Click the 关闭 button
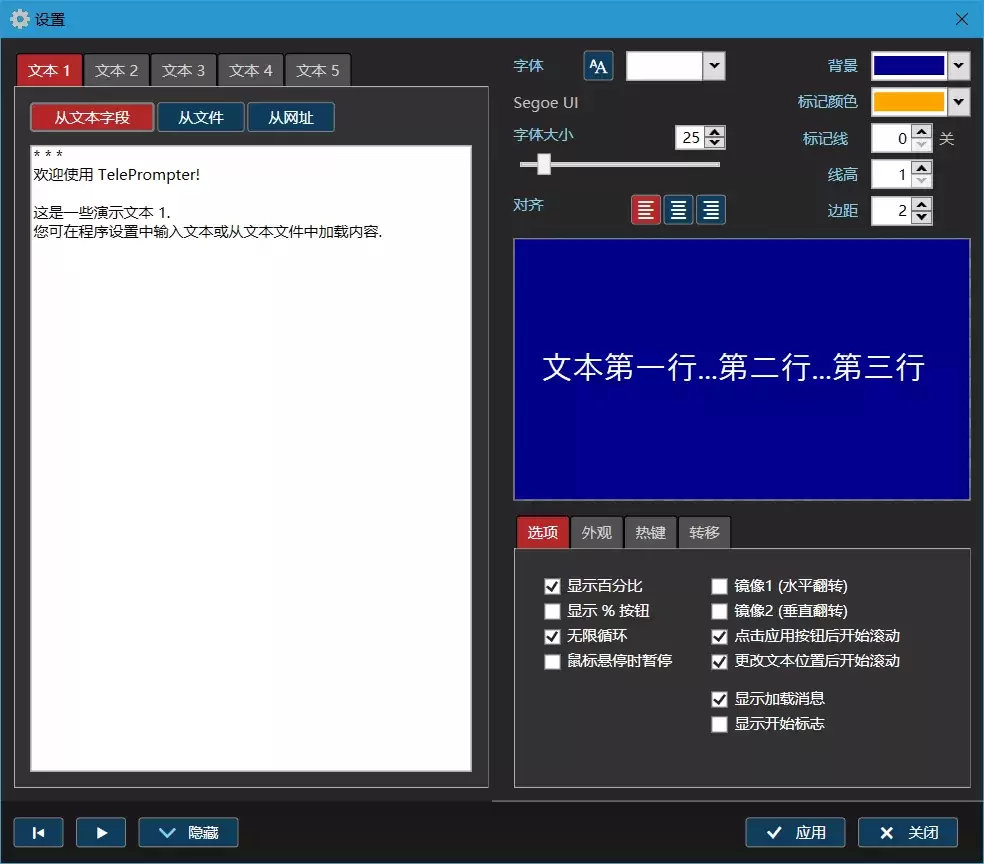Screen dimensions: 984x864 [907, 833]
